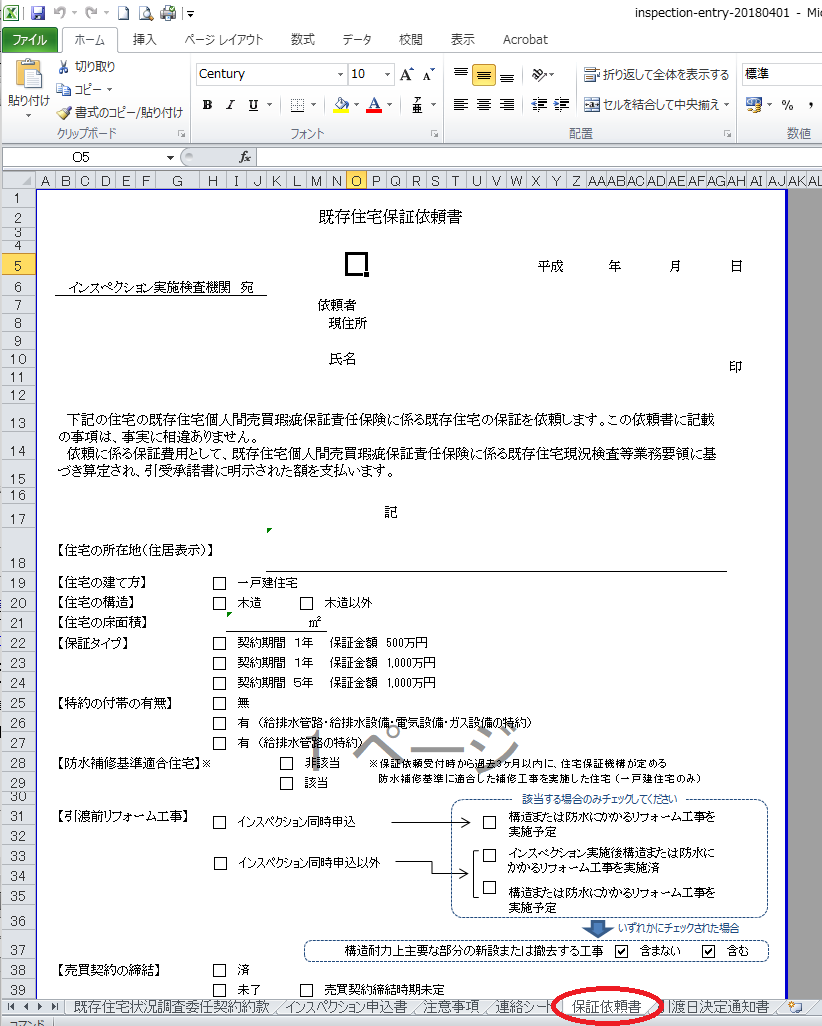Click the fill color paint bucket

341,105
